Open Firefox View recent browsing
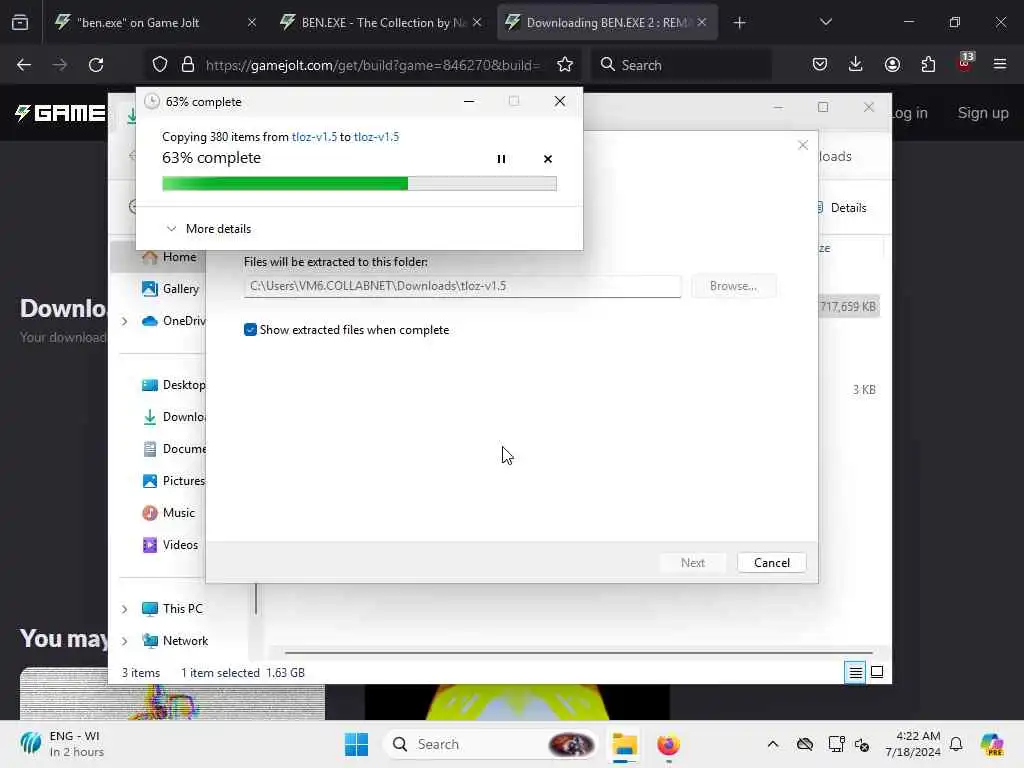 point(20,23)
